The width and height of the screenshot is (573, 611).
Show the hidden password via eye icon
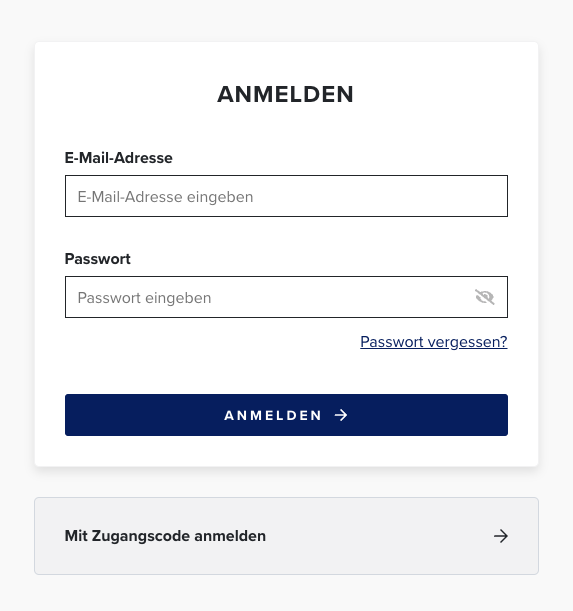point(485,297)
